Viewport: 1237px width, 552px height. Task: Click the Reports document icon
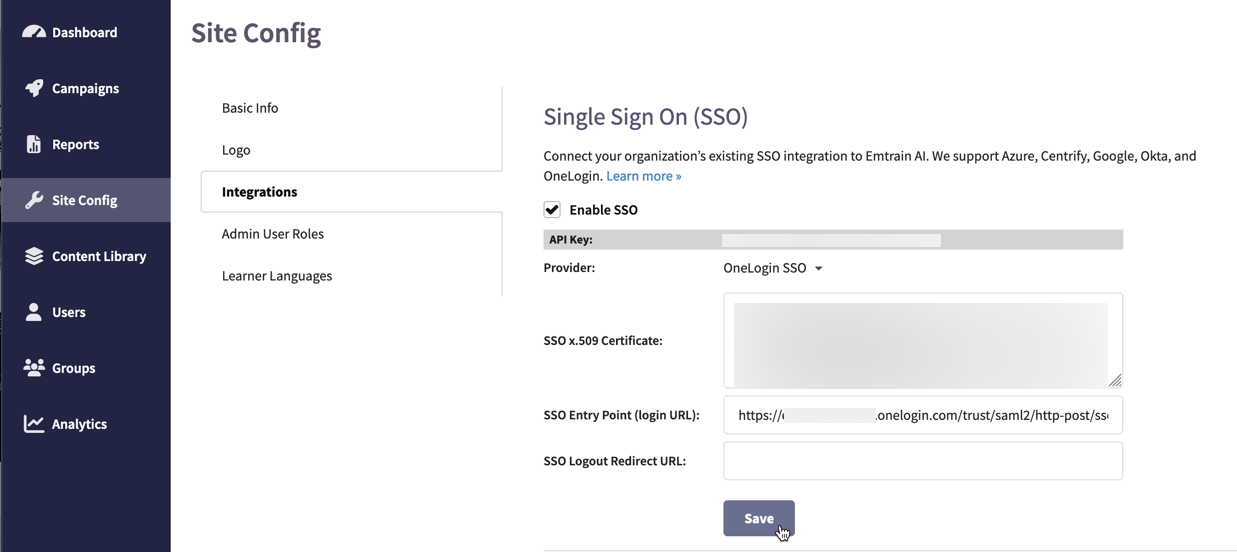(34, 144)
